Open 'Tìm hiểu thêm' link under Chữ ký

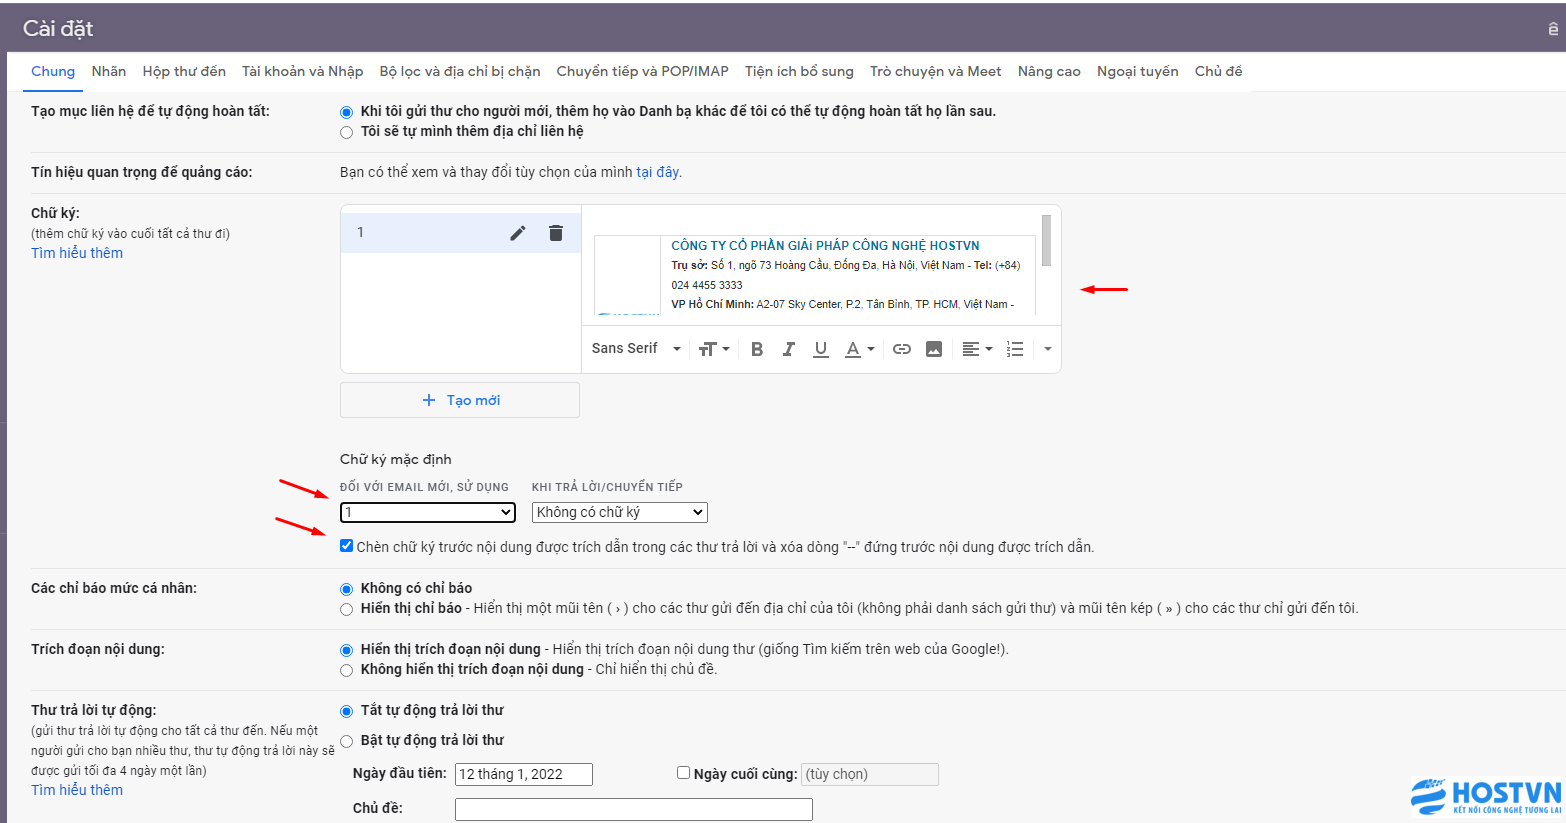click(77, 253)
